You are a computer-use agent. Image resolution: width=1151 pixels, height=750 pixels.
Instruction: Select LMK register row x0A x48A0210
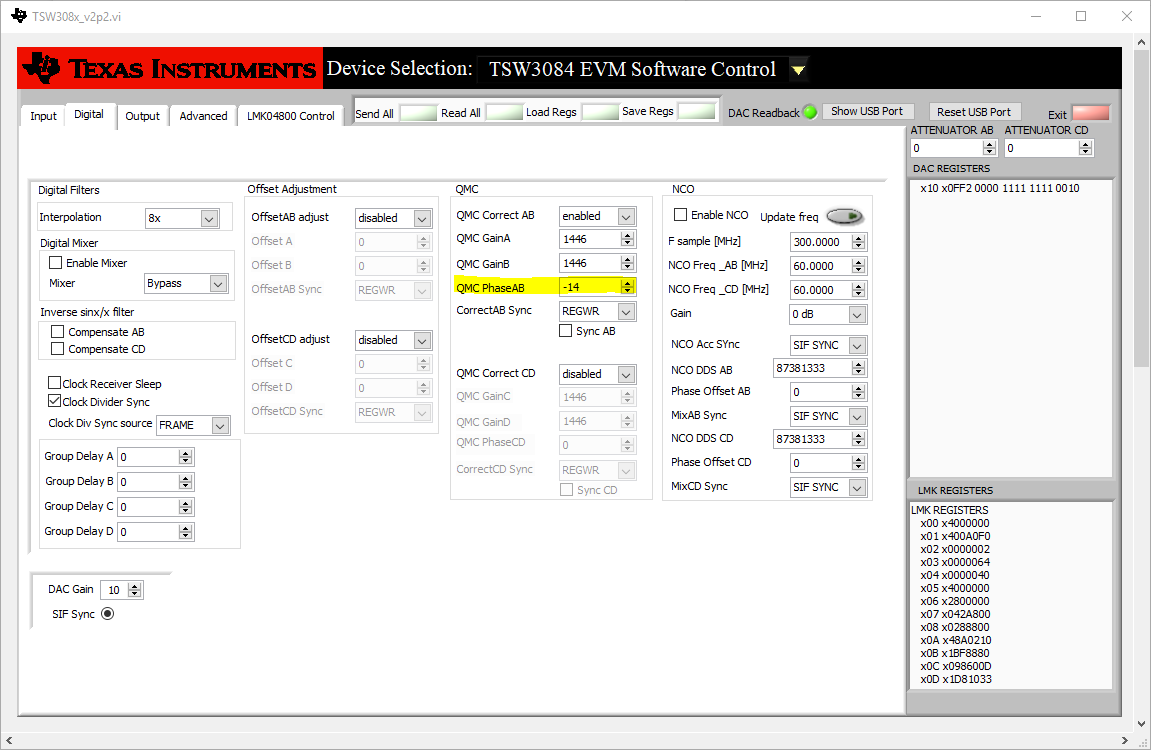[x=956, y=640]
